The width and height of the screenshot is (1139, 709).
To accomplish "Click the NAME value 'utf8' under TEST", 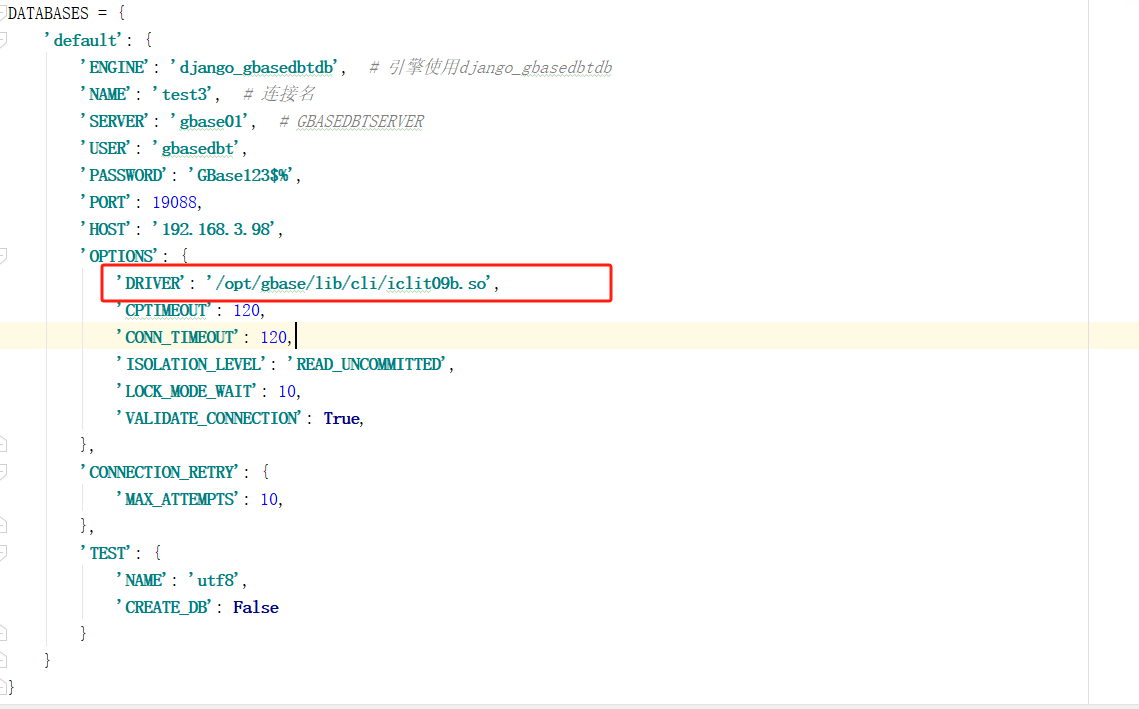I will 215,579.
